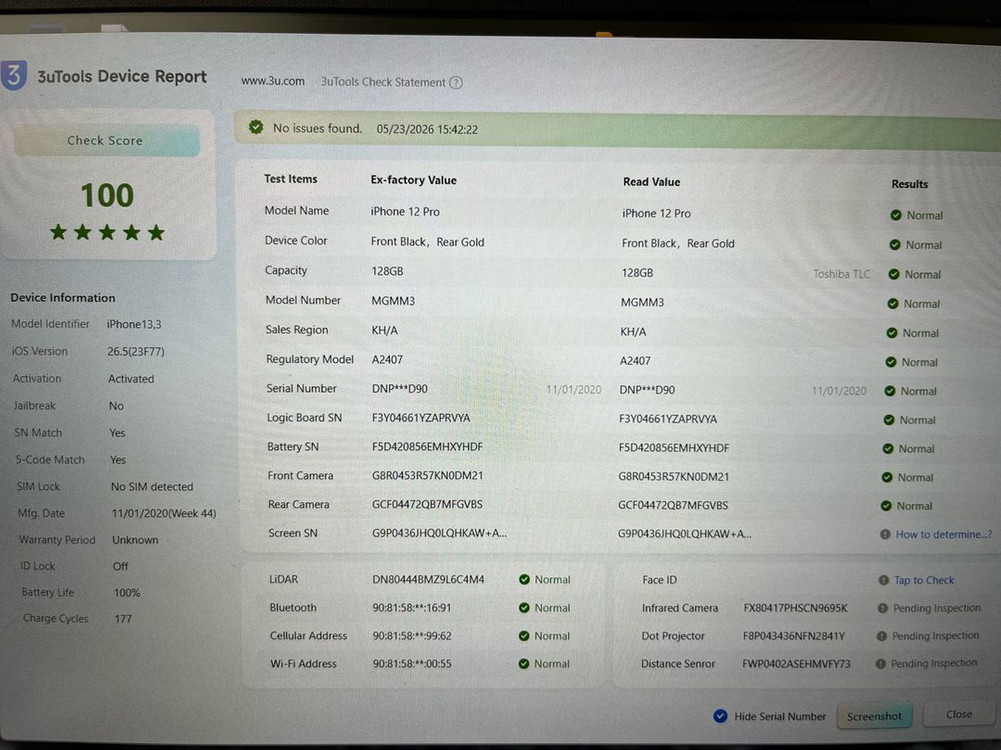Click the Normal check icon for Wi-Fi Address
Screen dimensions: 1001x750
pyautogui.click(x=524, y=664)
